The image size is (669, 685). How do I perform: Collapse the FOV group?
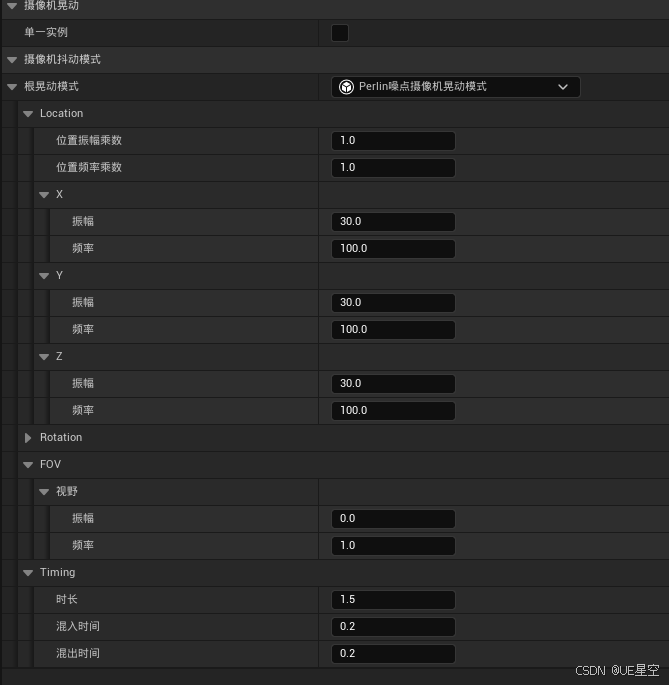pyautogui.click(x=28, y=465)
